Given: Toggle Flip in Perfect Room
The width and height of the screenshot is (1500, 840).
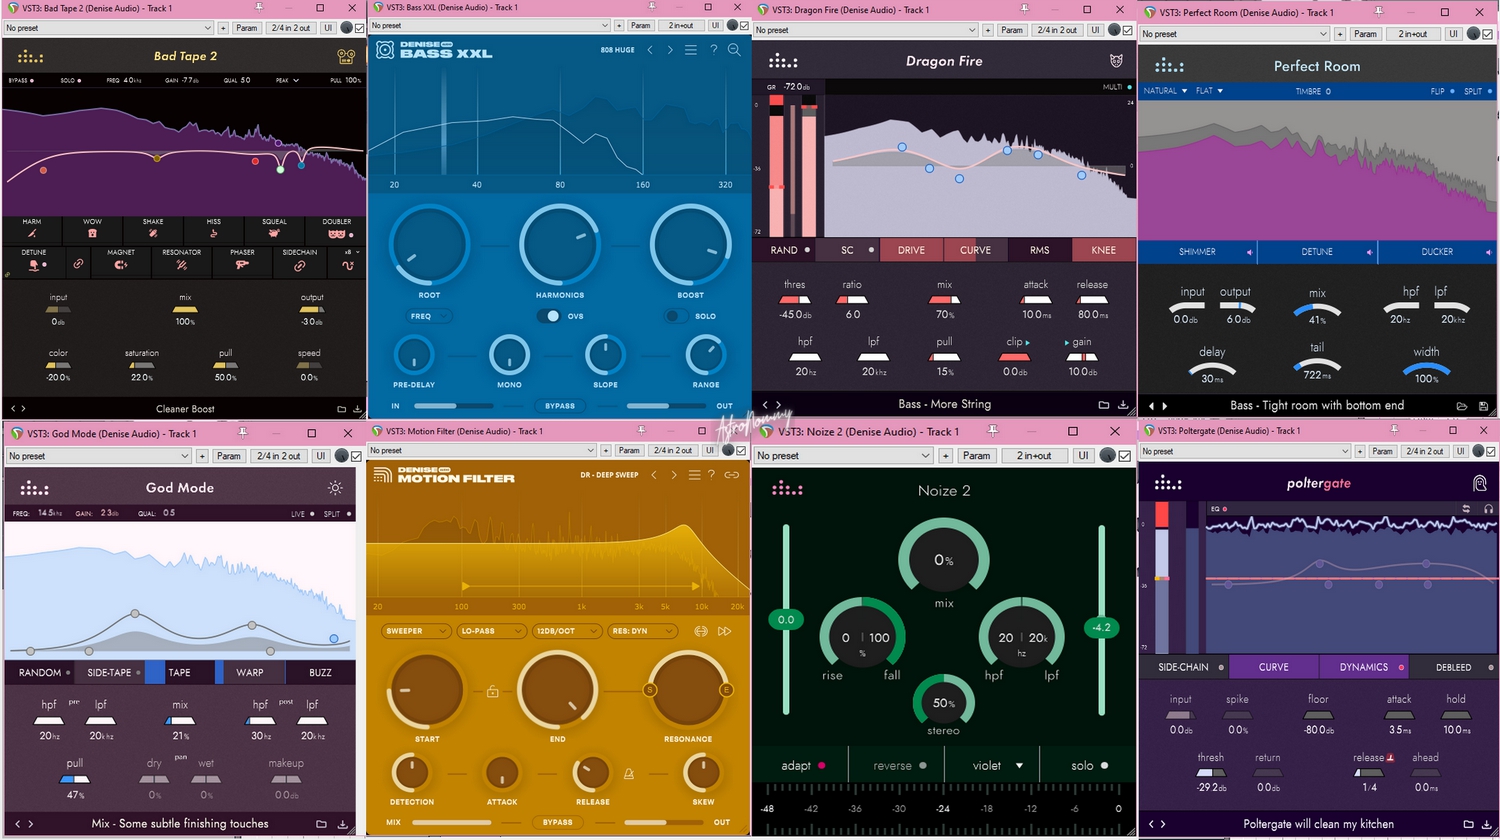Looking at the screenshot, I should (1451, 91).
